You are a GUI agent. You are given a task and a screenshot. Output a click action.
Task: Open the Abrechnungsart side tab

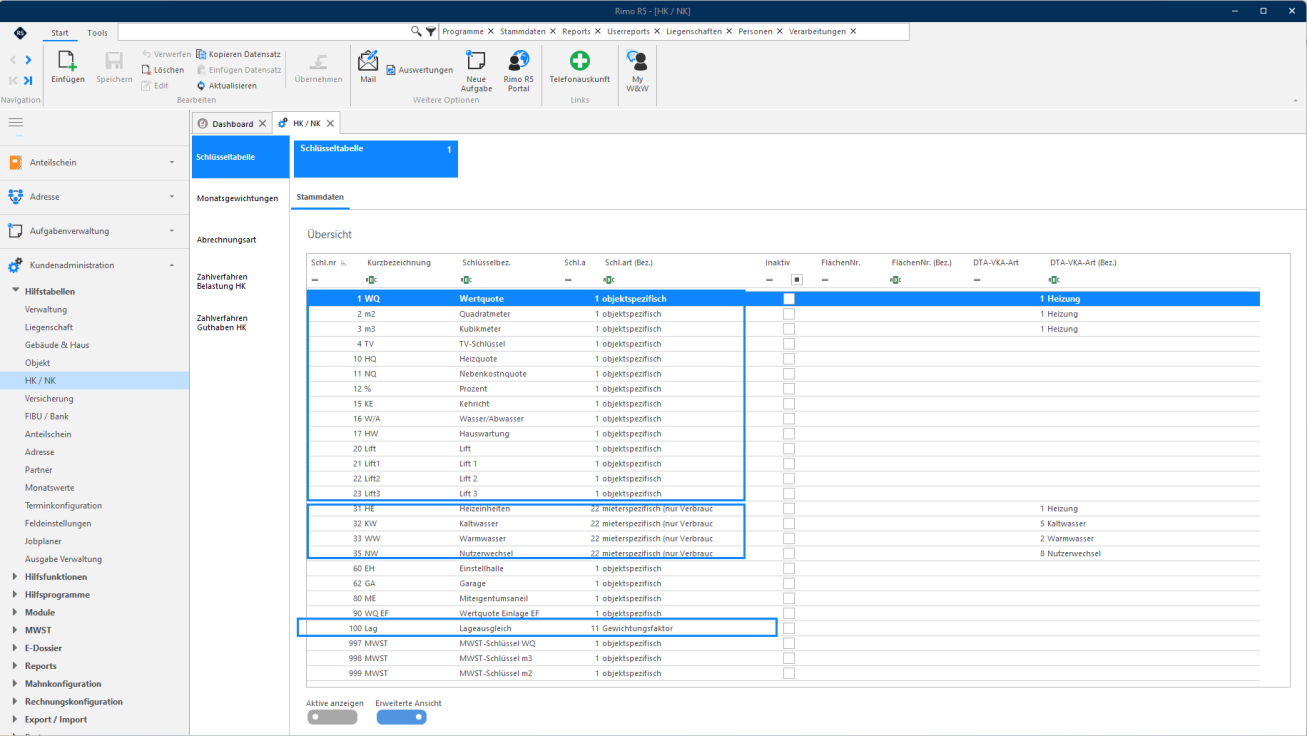point(227,240)
